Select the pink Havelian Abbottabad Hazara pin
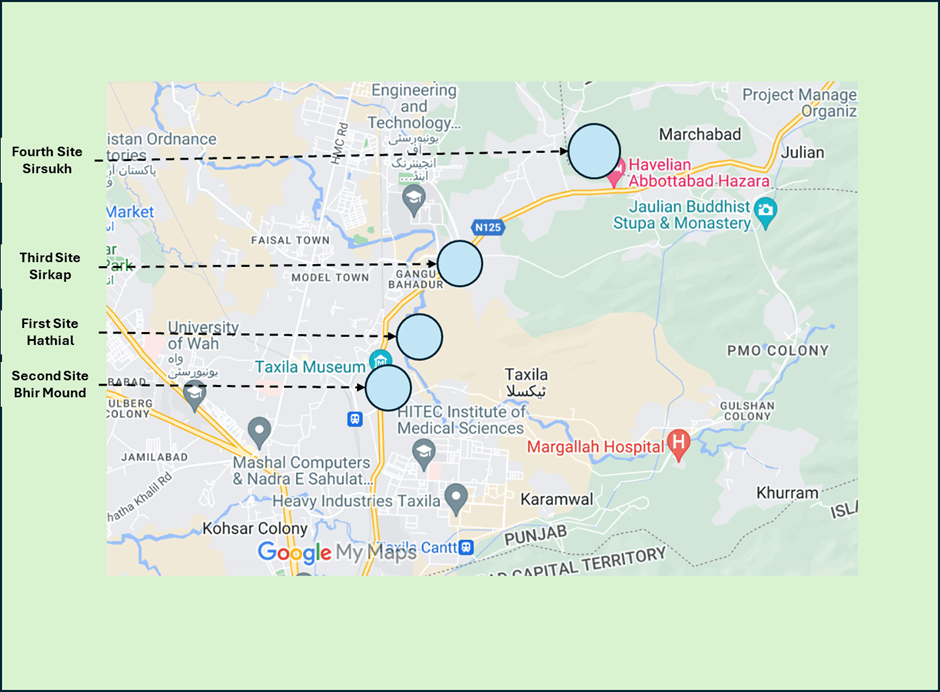This screenshot has height=692, width=940. [x=618, y=171]
